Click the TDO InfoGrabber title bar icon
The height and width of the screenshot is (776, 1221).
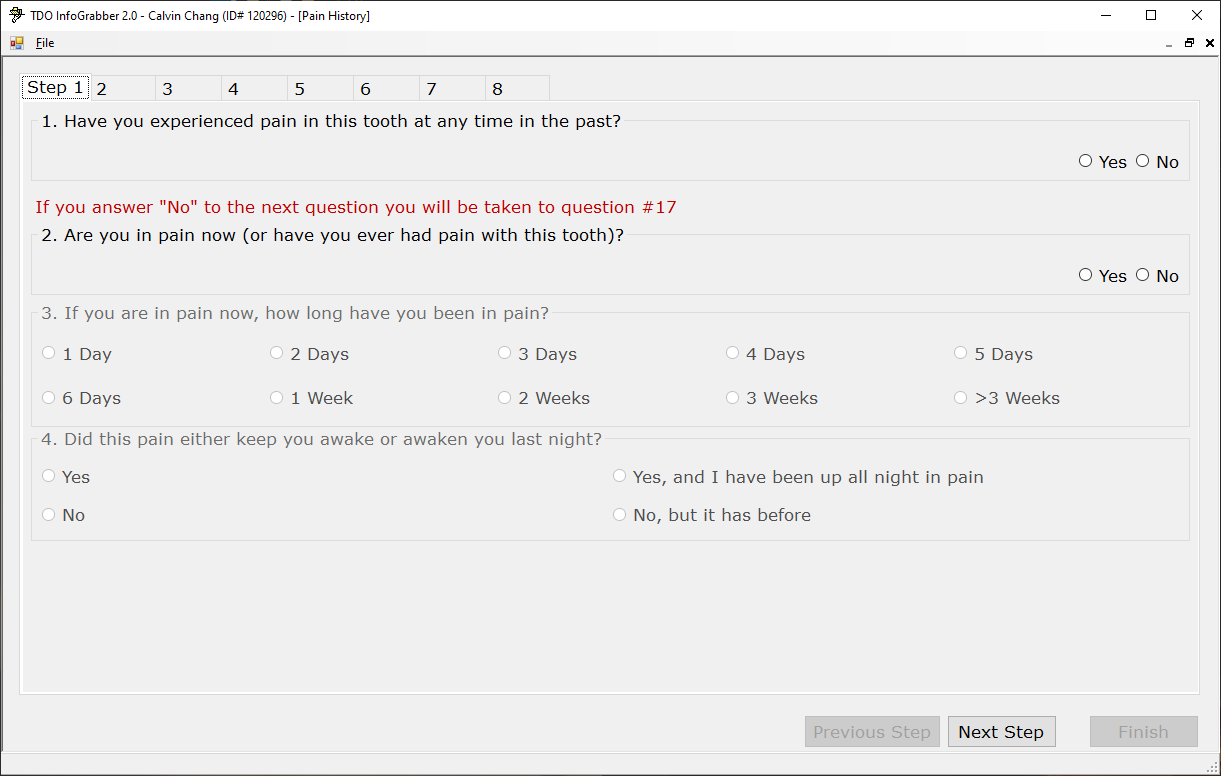(16, 15)
